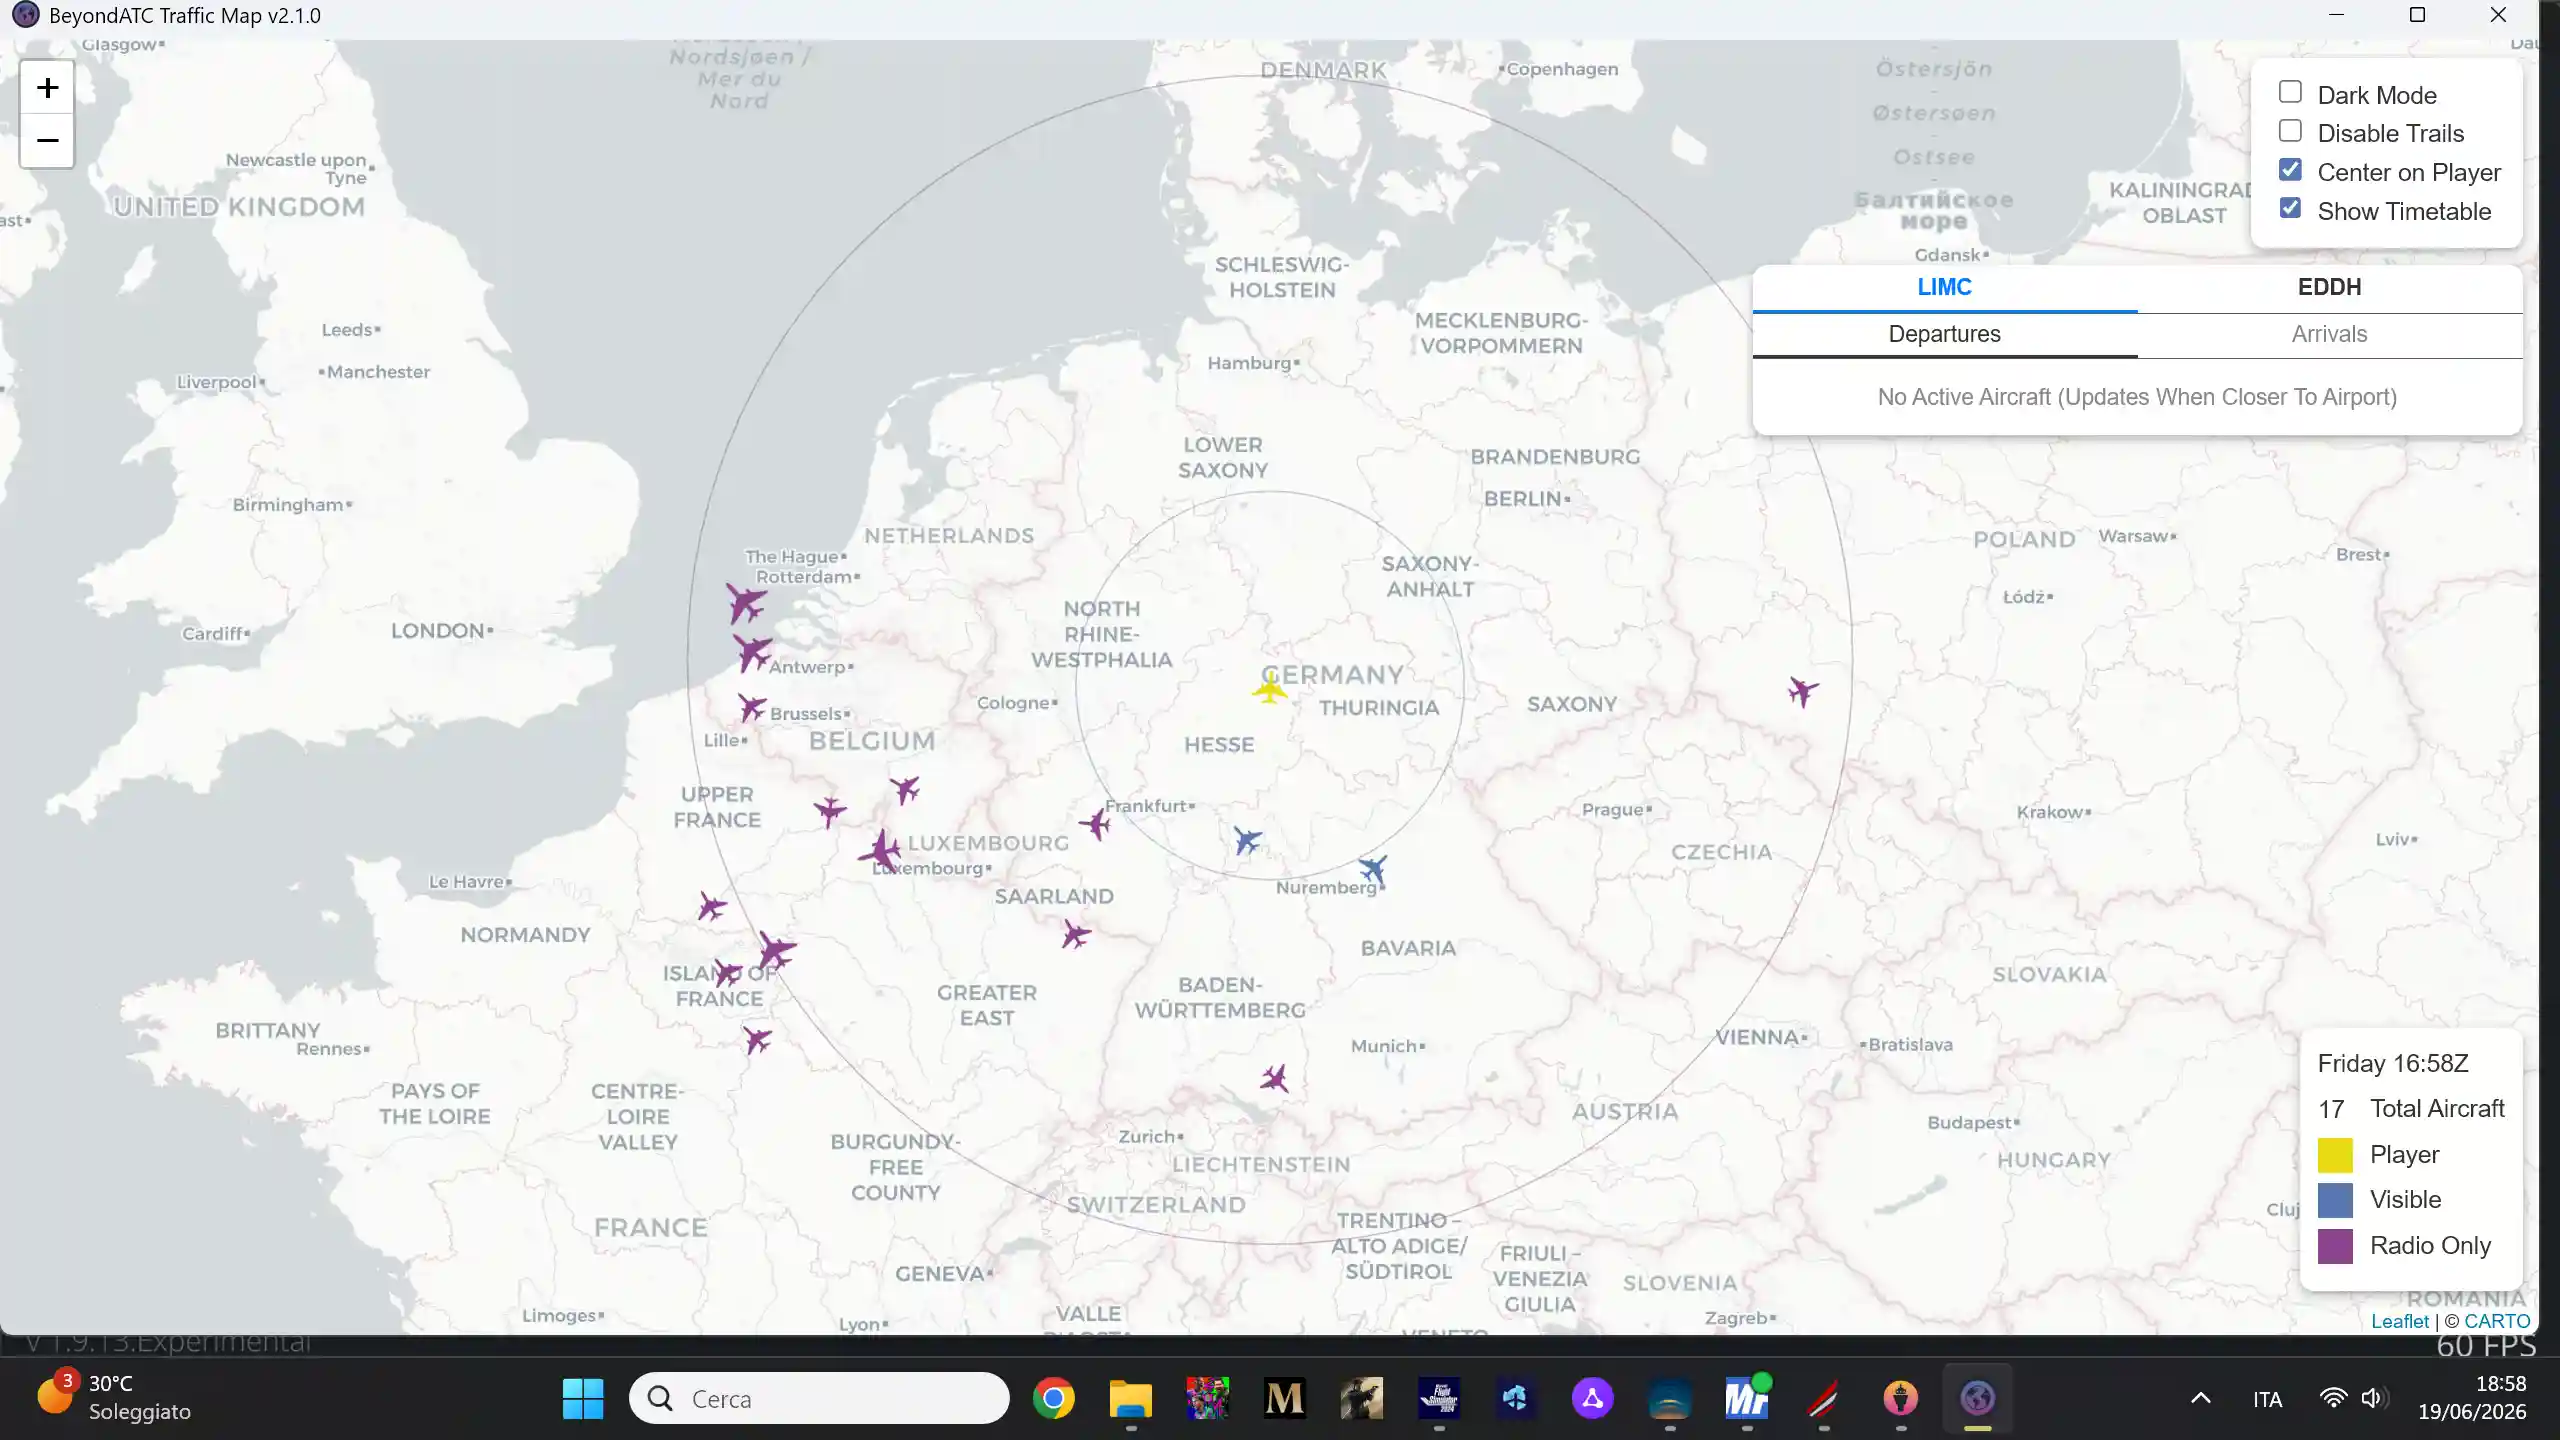Image resolution: width=2560 pixels, height=1440 pixels.
Task: Click the blue aircraft next to Nuremberg
Action: click(x=1373, y=869)
